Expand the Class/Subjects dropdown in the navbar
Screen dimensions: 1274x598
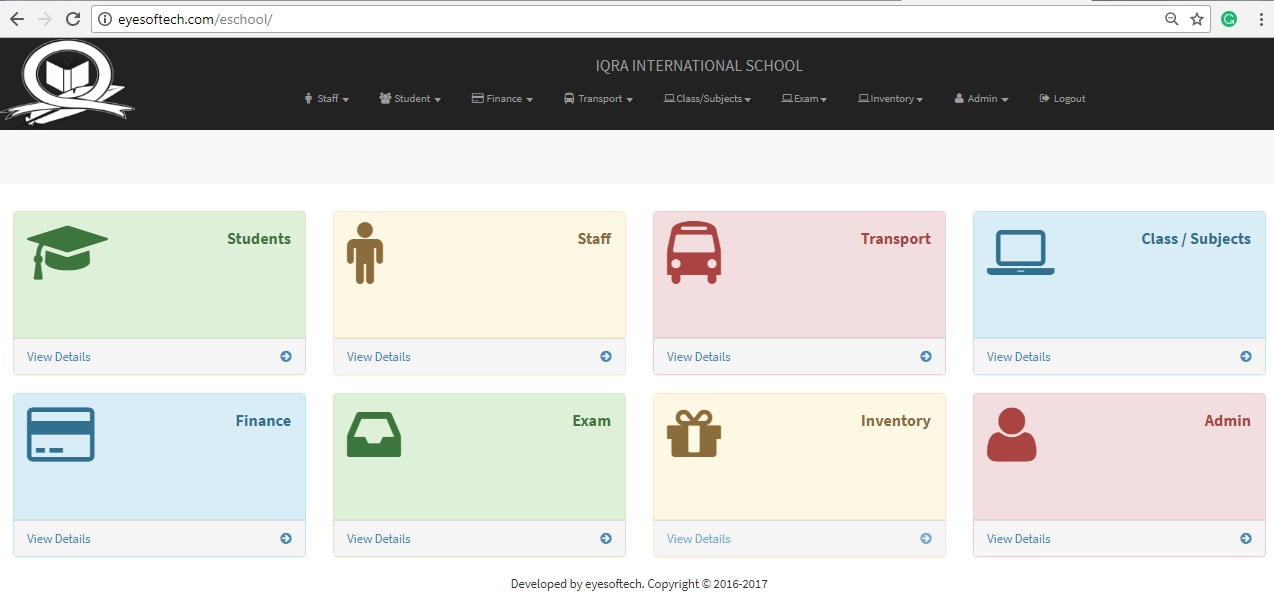click(707, 99)
